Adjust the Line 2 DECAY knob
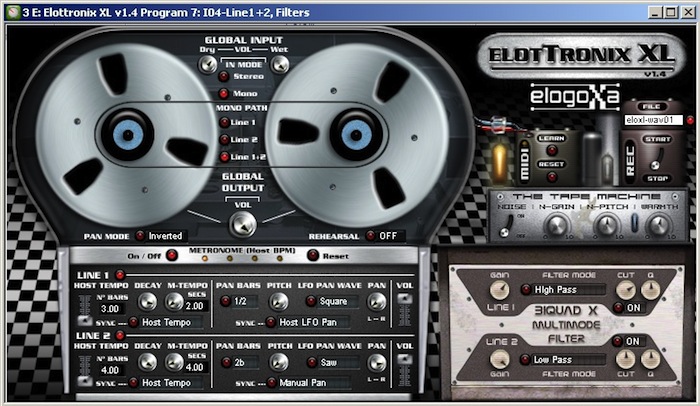 pos(147,362)
